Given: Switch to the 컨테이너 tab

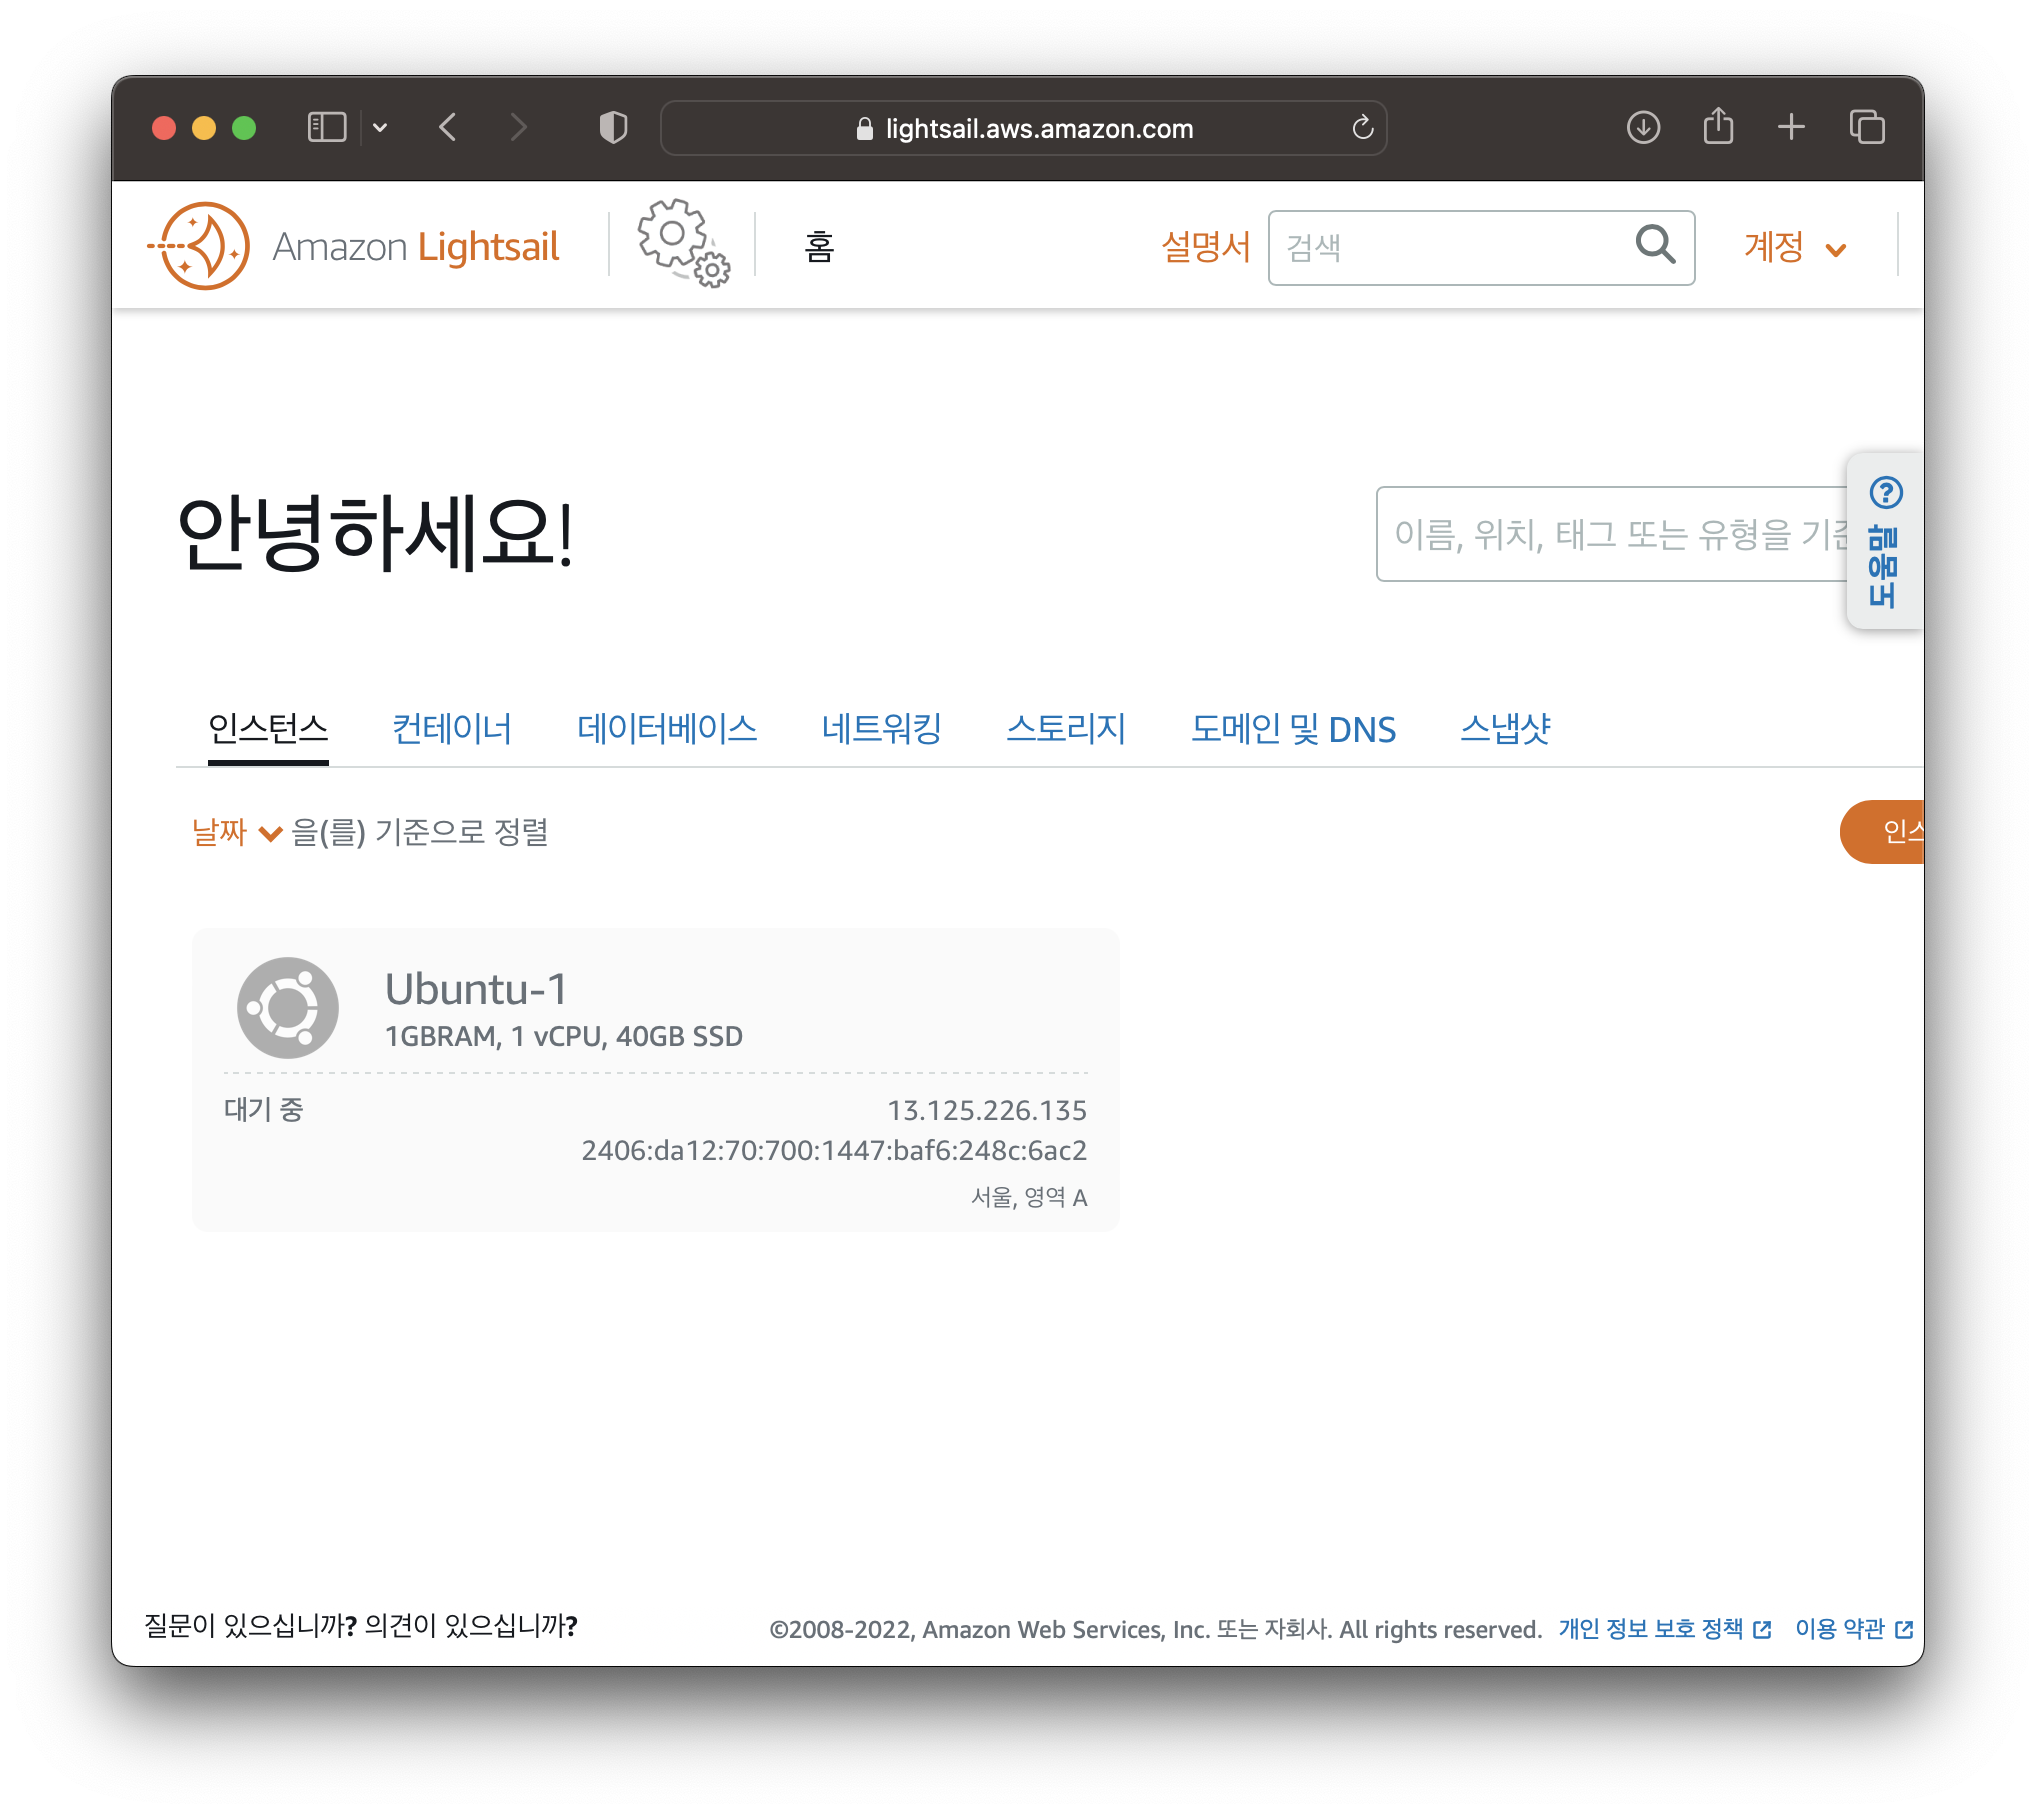Looking at the screenshot, I should tap(452, 729).
